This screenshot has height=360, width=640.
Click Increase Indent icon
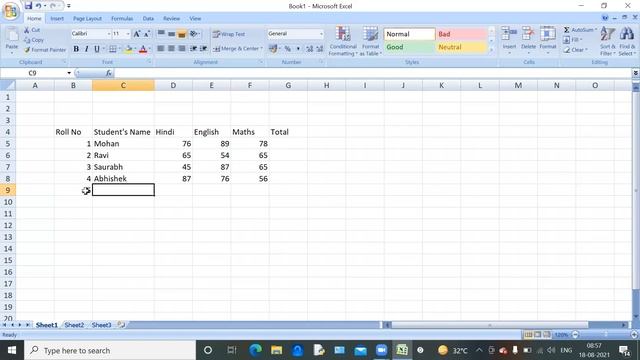click(203, 49)
